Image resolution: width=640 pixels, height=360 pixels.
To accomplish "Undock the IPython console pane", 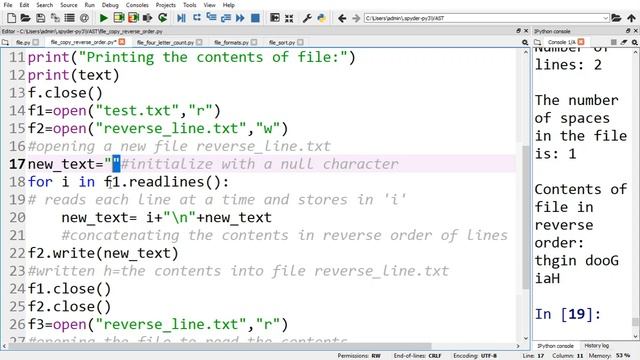I will click(x=628, y=31).
